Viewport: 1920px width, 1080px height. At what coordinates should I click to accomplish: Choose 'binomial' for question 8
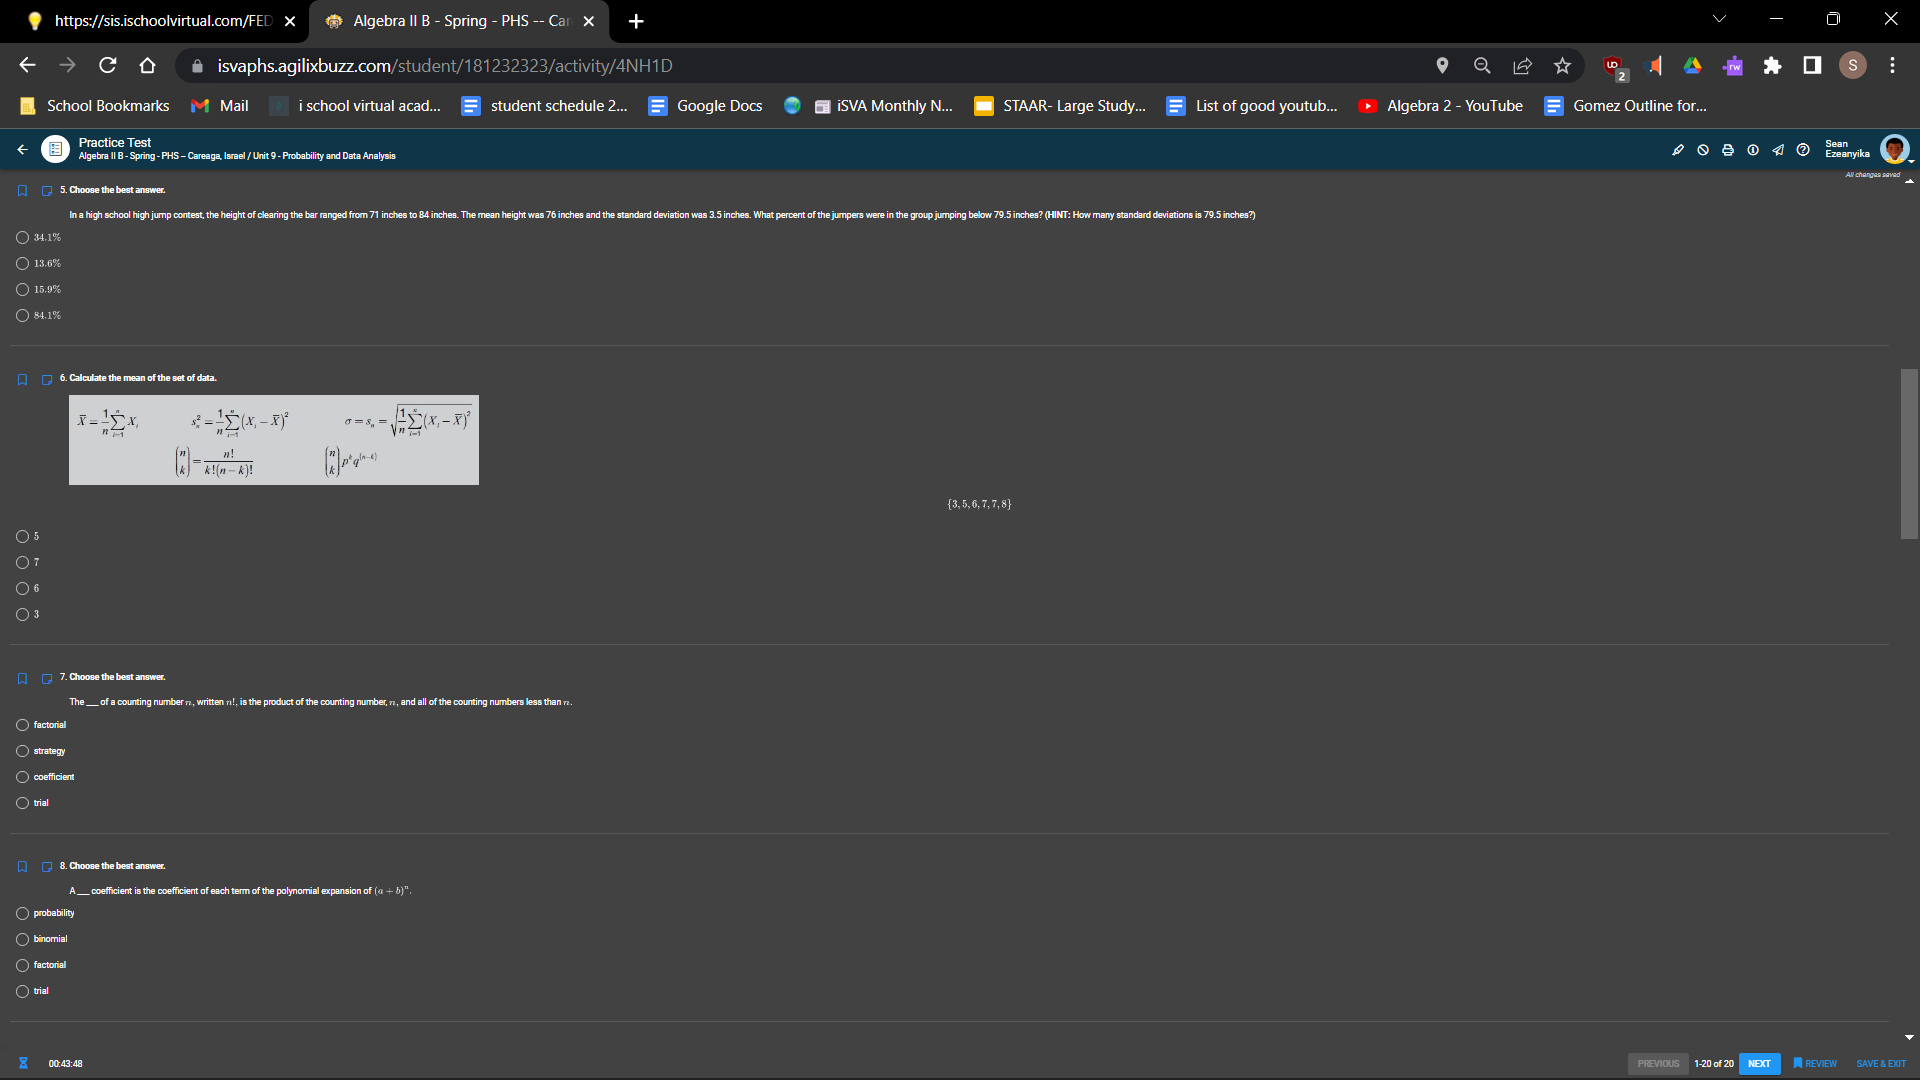pyautogui.click(x=22, y=939)
